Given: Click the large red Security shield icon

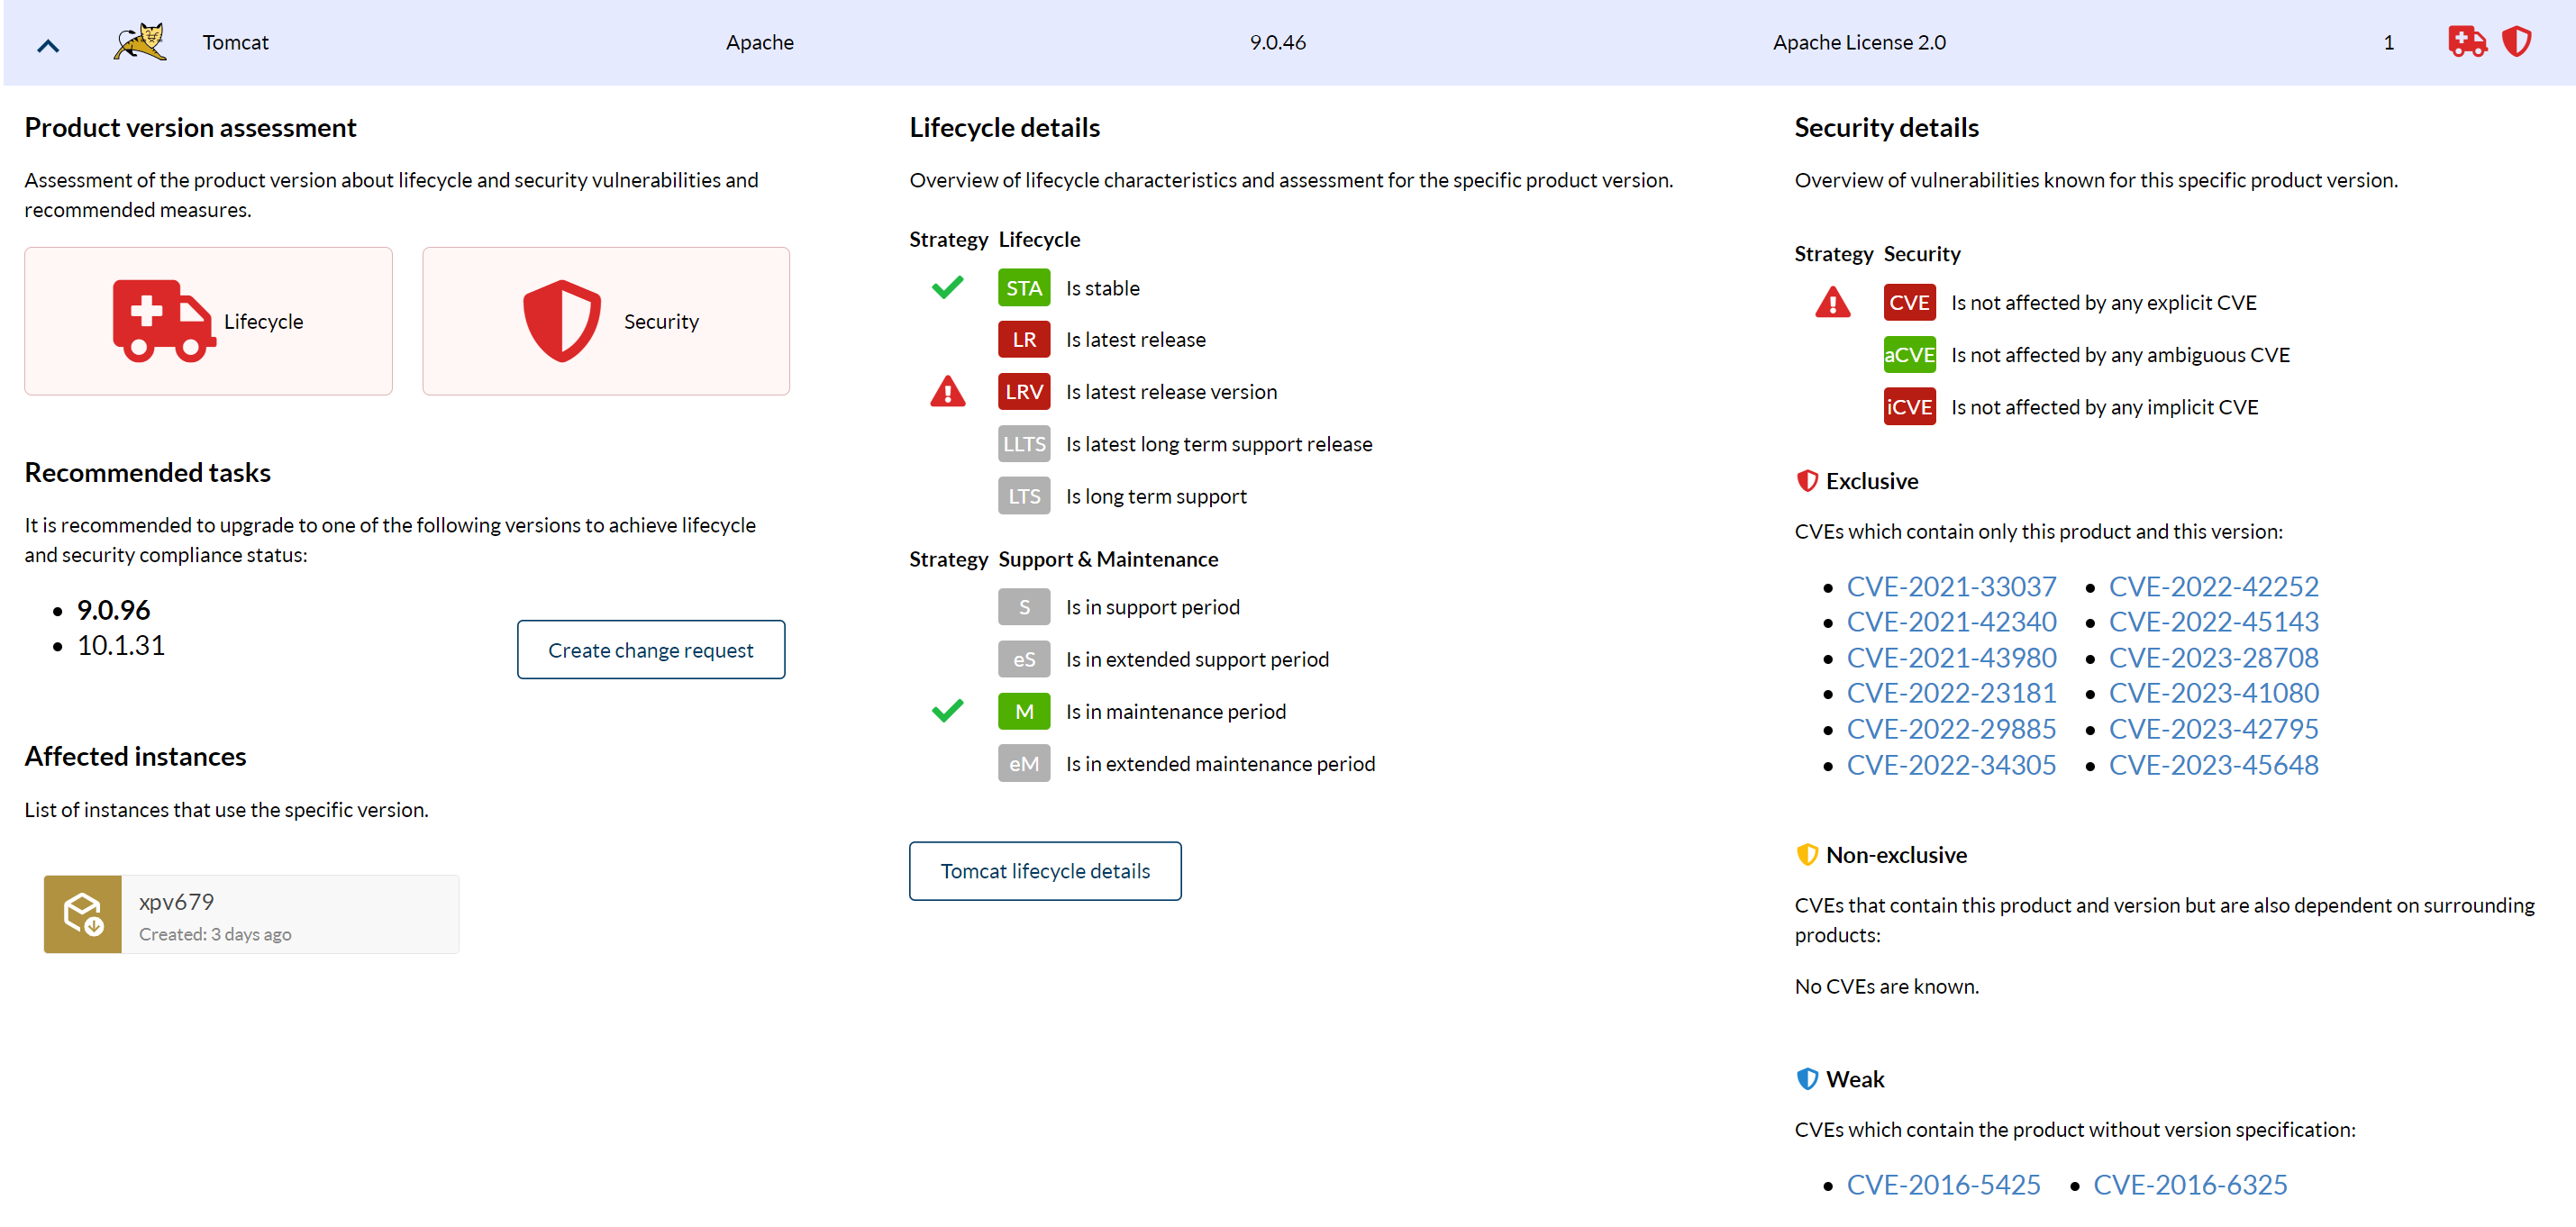Looking at the screenshot, I should (562, 321).
